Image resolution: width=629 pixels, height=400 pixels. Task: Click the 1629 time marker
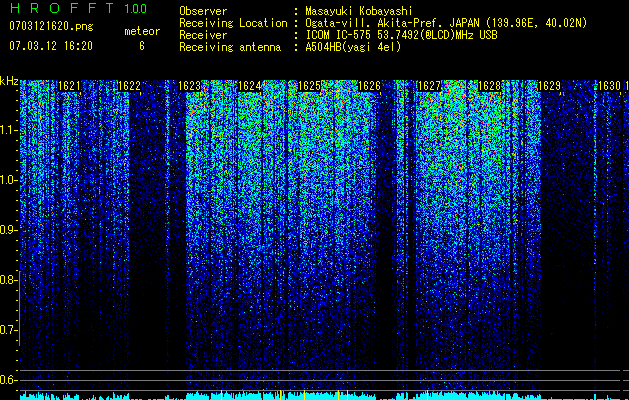(550, 86)
